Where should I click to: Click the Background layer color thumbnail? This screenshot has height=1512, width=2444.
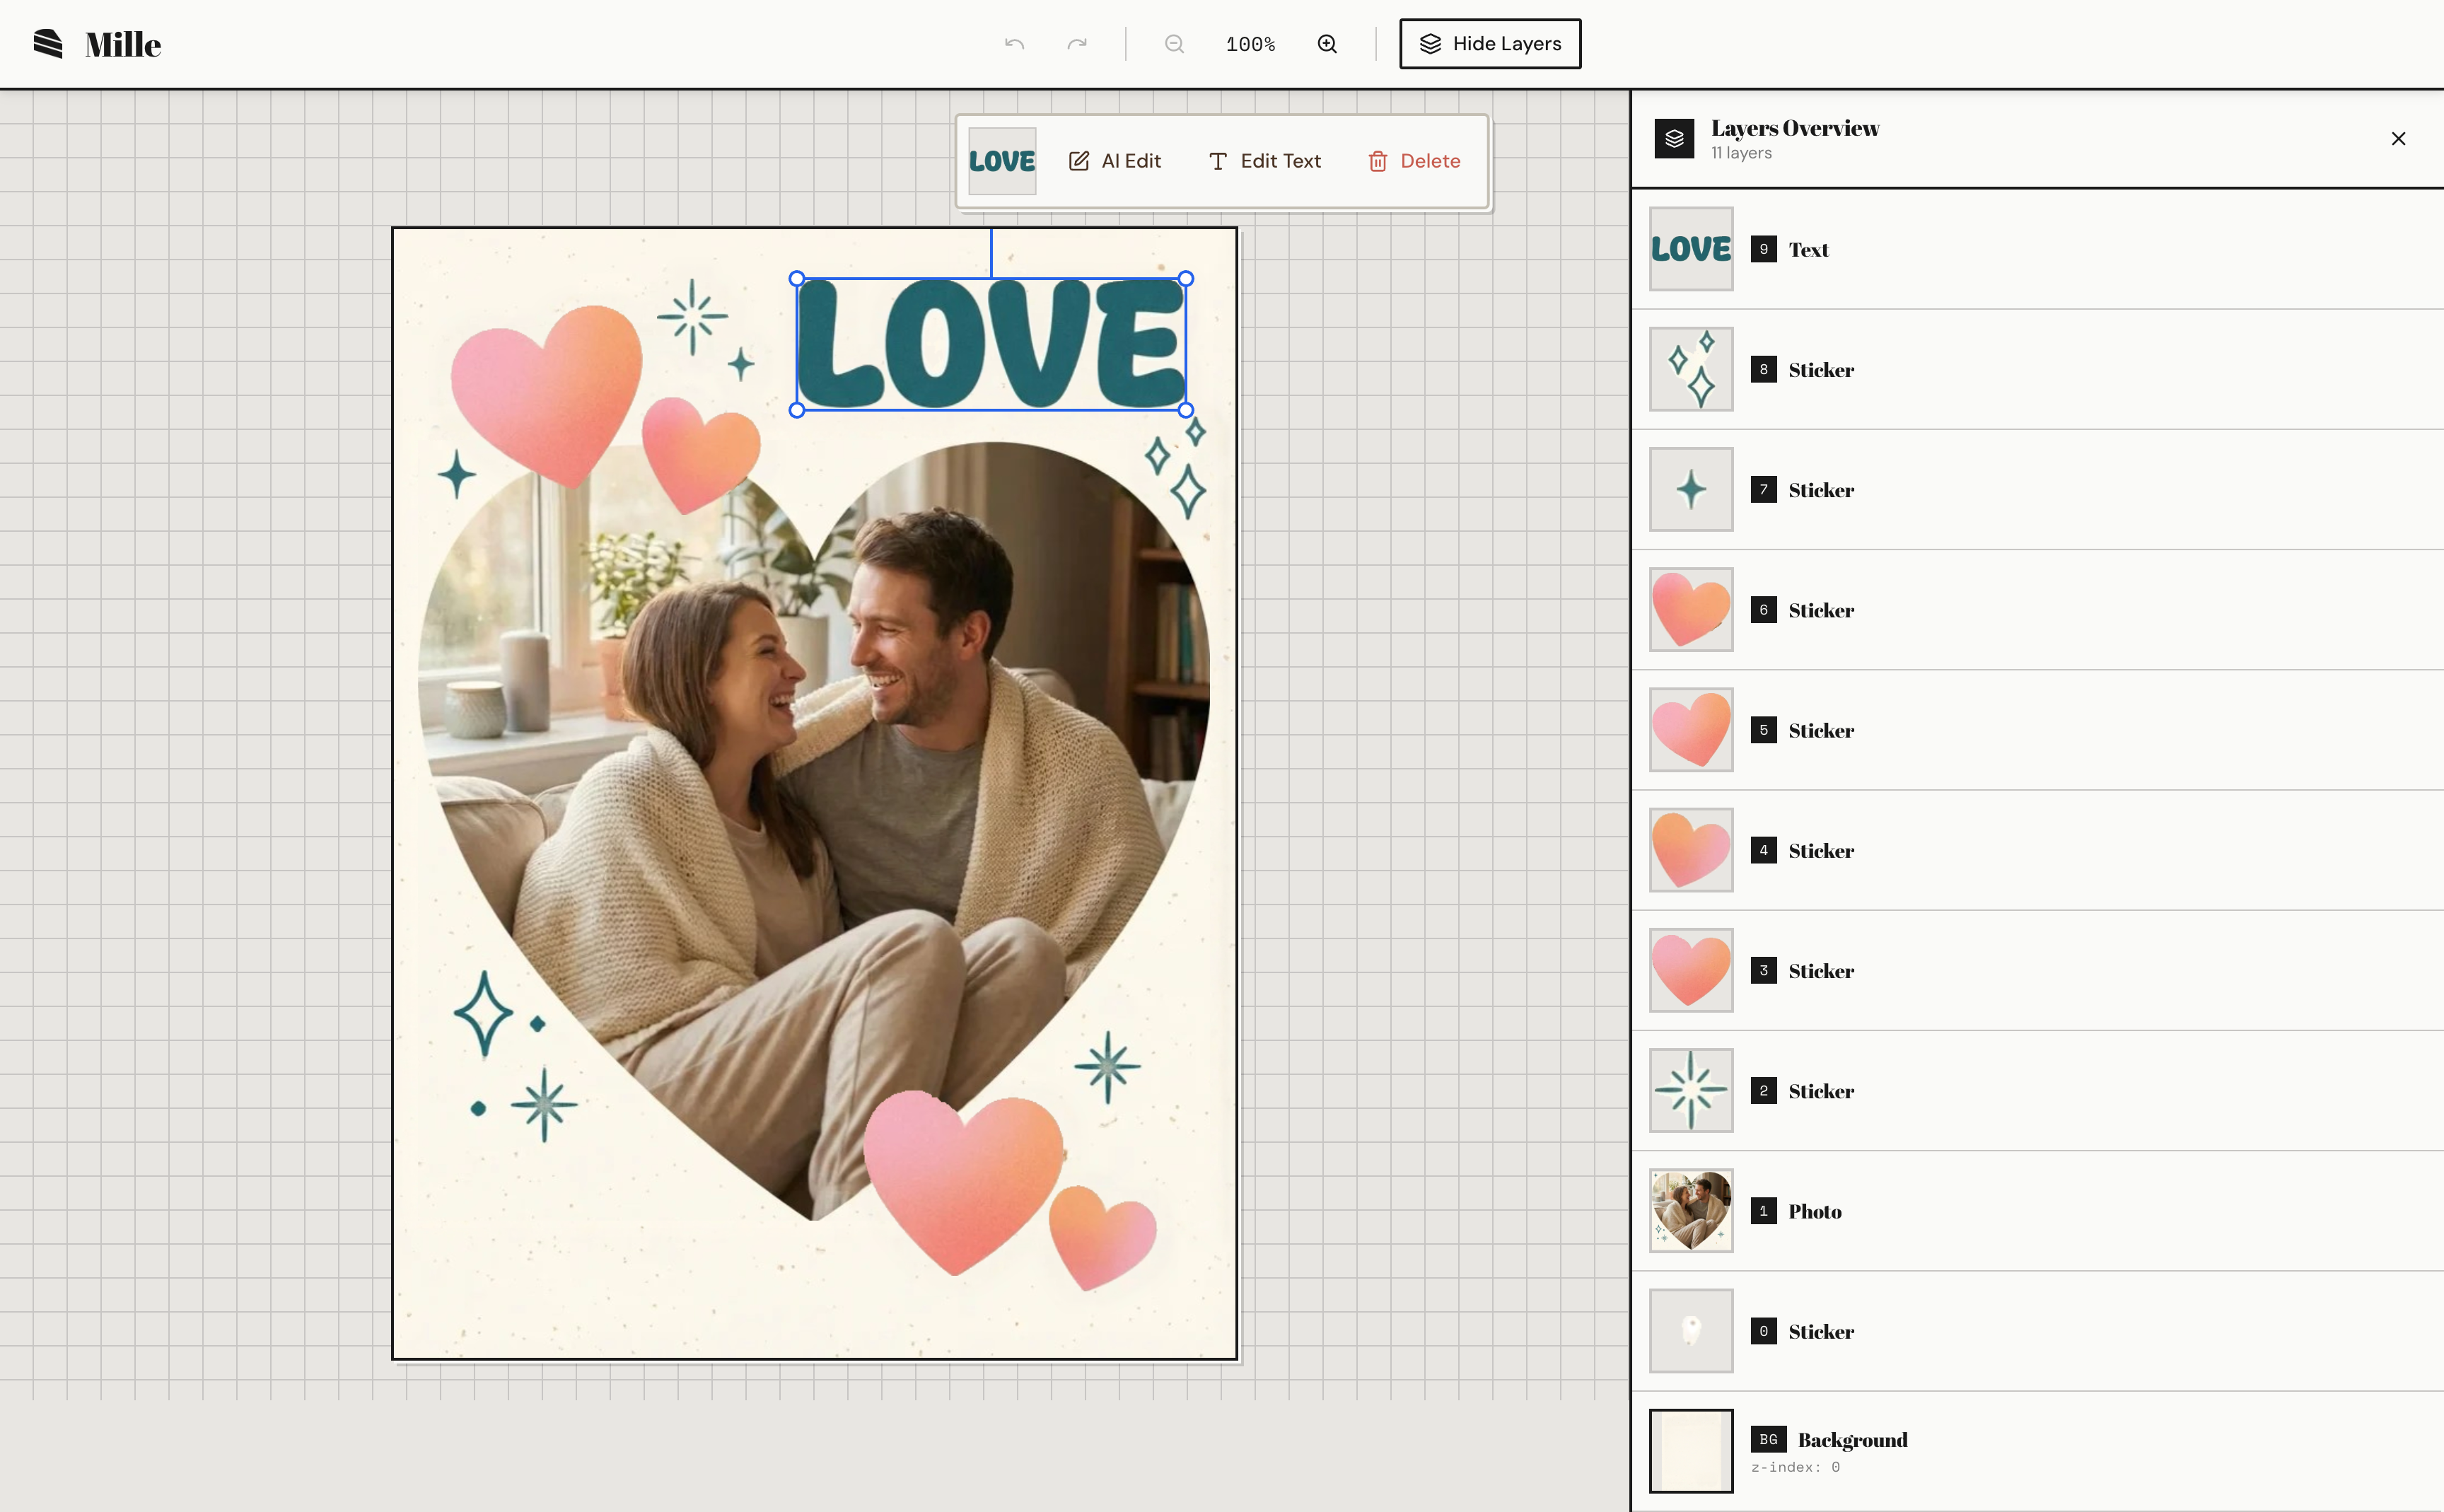pyautogui.click(x=1691, y=1450)
